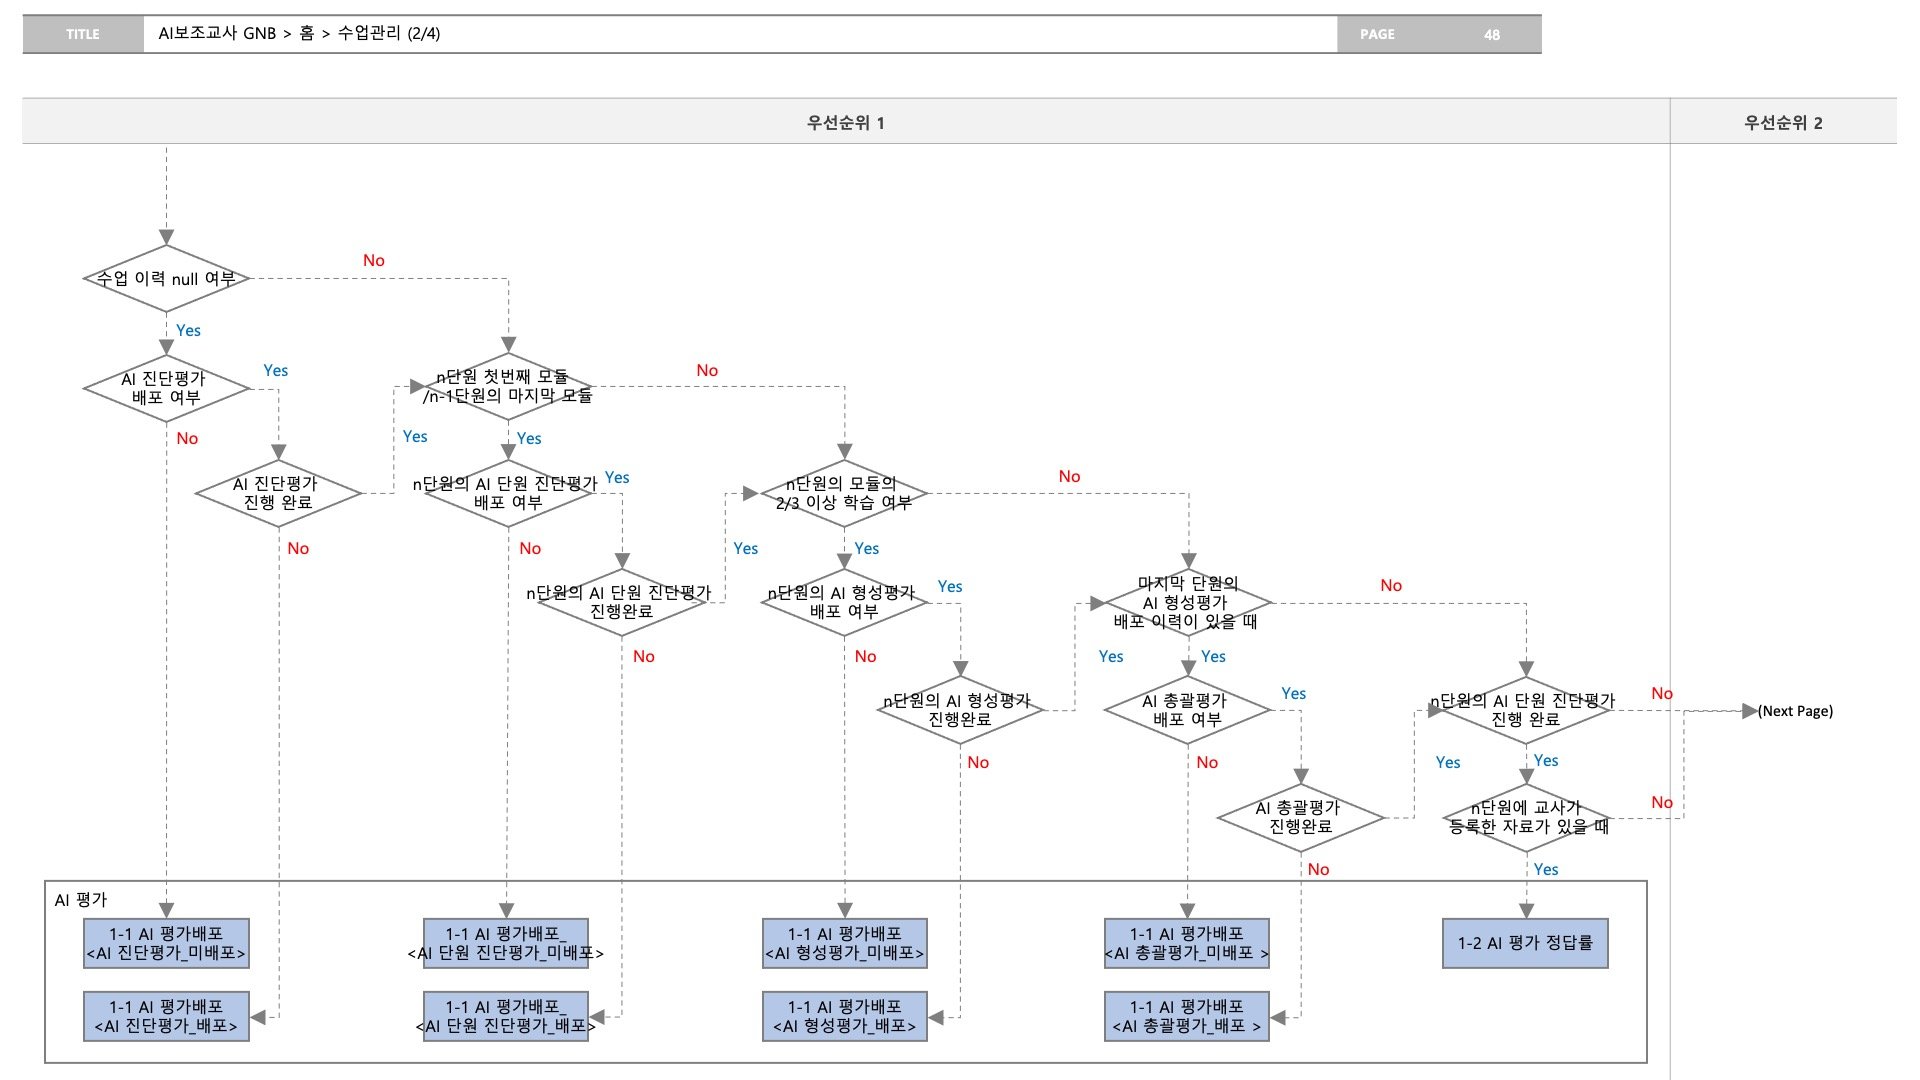Select the 'AI 총괄평가 진행완료' diamond
1920x1080 pixels.
1301,818
